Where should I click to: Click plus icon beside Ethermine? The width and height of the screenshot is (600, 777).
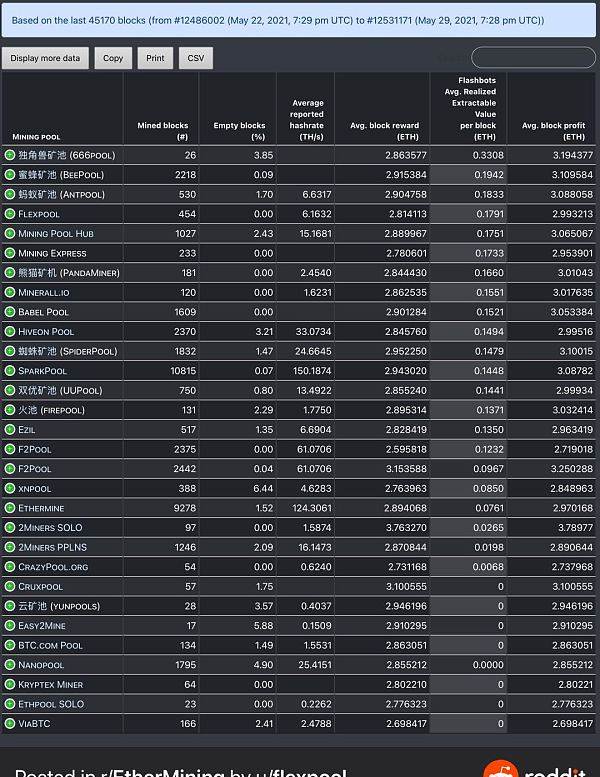[10, 508]
